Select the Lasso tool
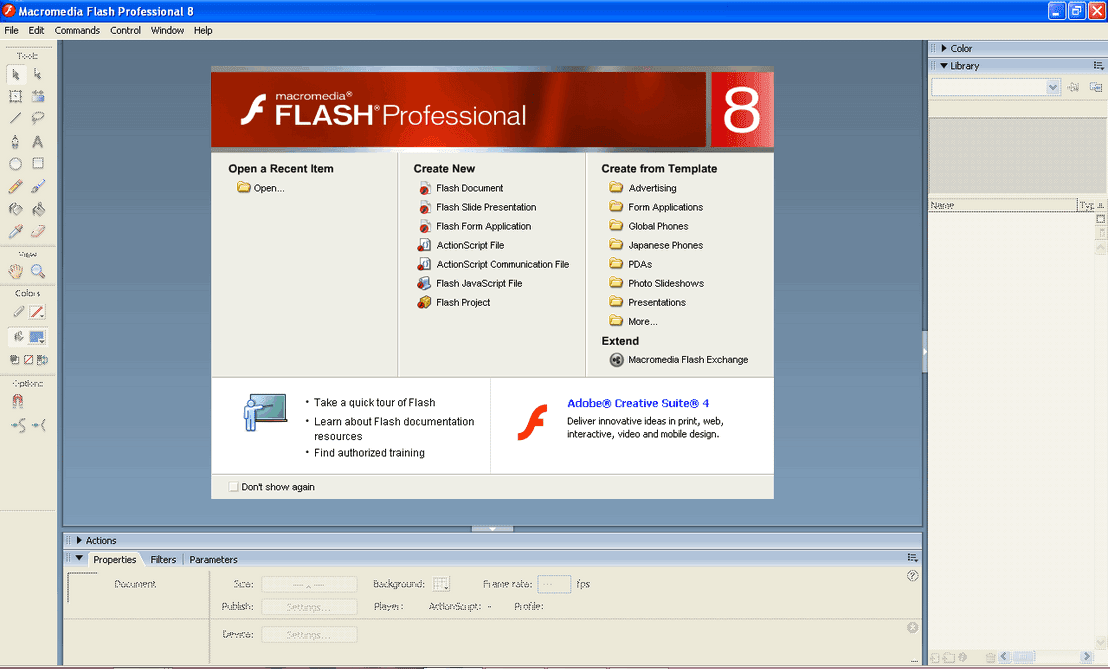Viewport: 1110px width, 669px height. [x=38, y=118]
